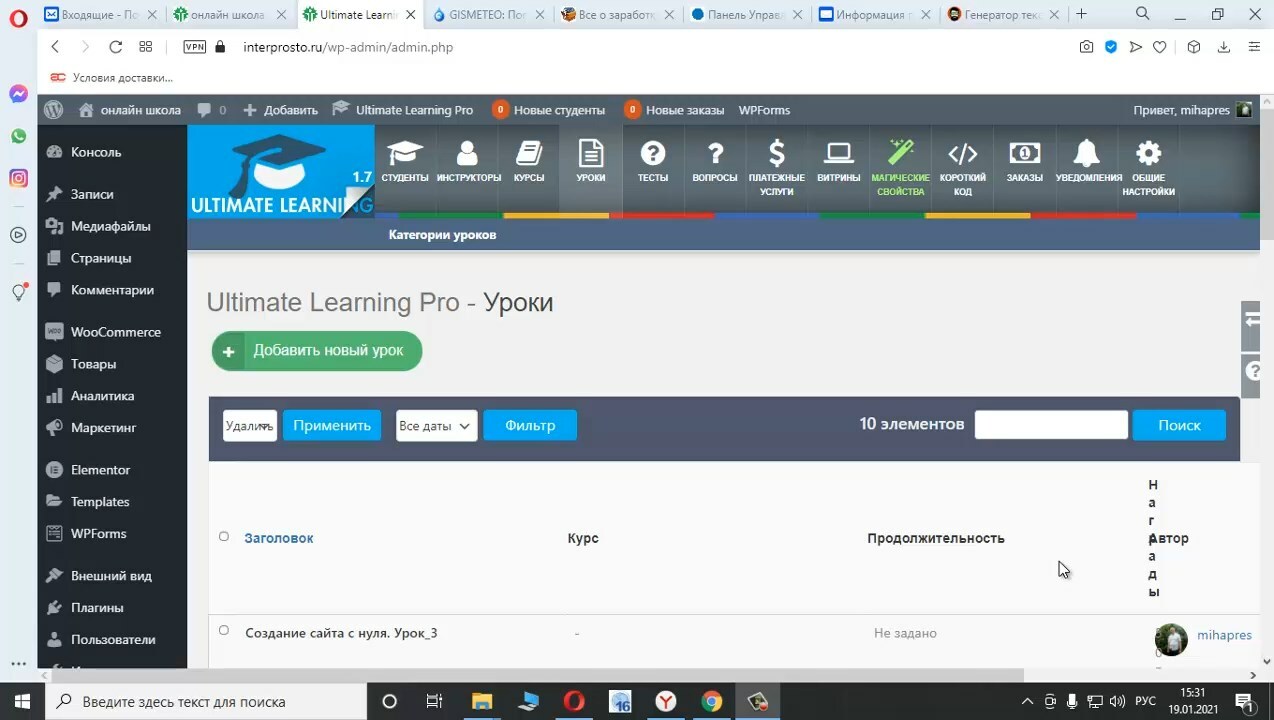The height and width of the screenshot is (720, 1274).
Task: Open the Все даты dropdown
Action: 436,425
